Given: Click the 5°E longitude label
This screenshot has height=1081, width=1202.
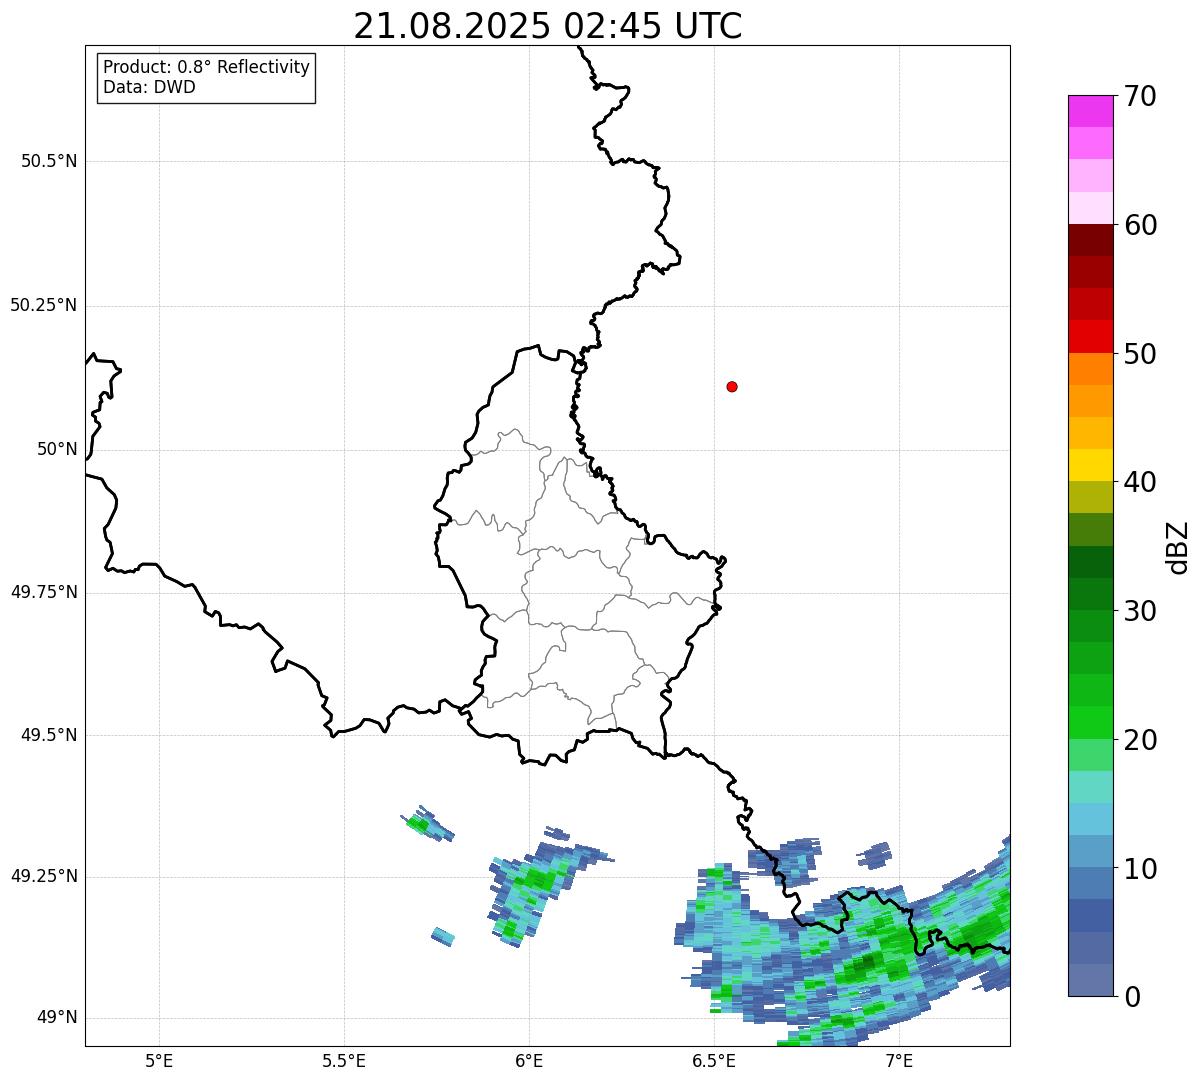Looking at the screenshot, I should coord(159,1060).
